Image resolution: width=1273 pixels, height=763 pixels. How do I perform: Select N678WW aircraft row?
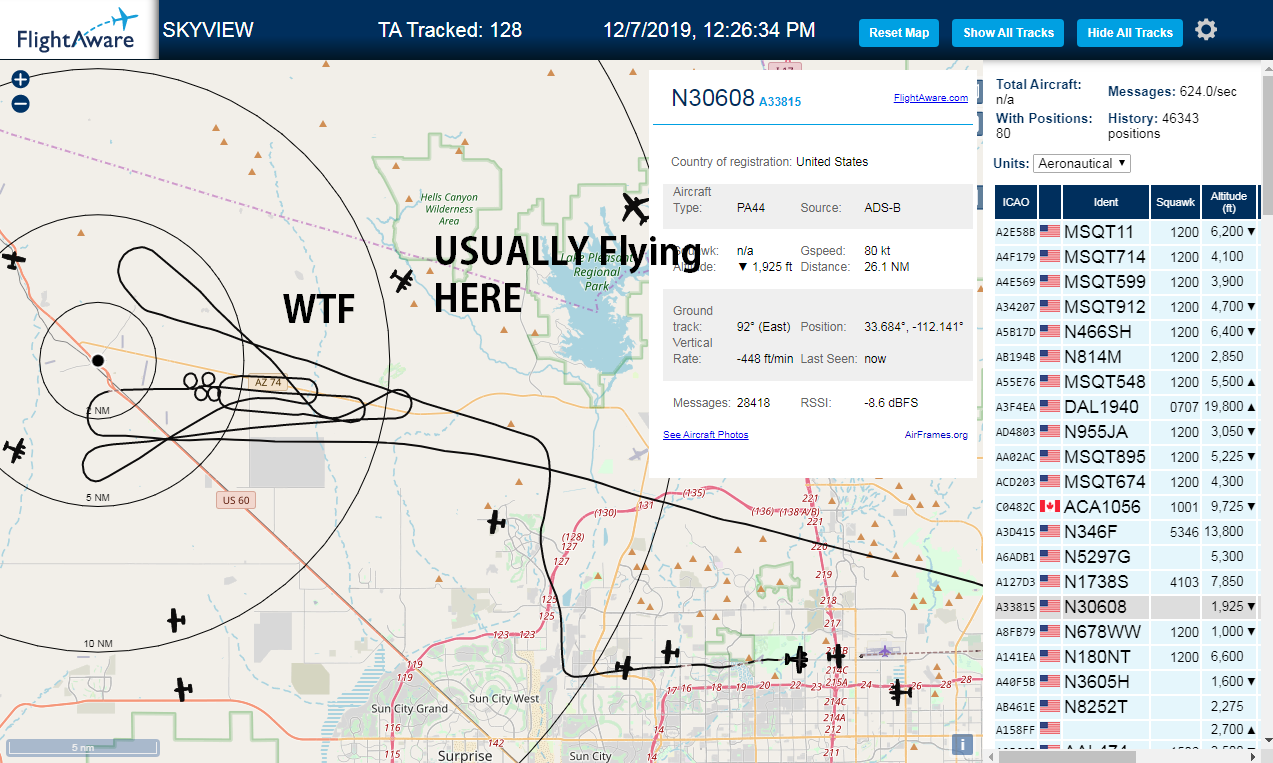[1127, 631]
